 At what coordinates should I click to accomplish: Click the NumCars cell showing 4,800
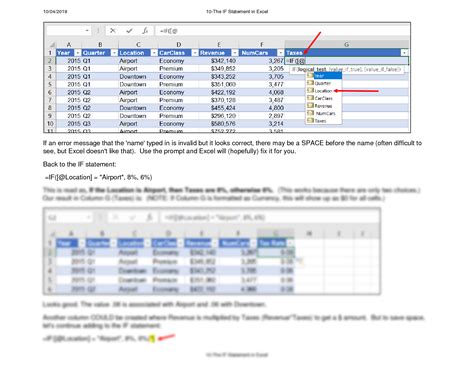[262, 108]
